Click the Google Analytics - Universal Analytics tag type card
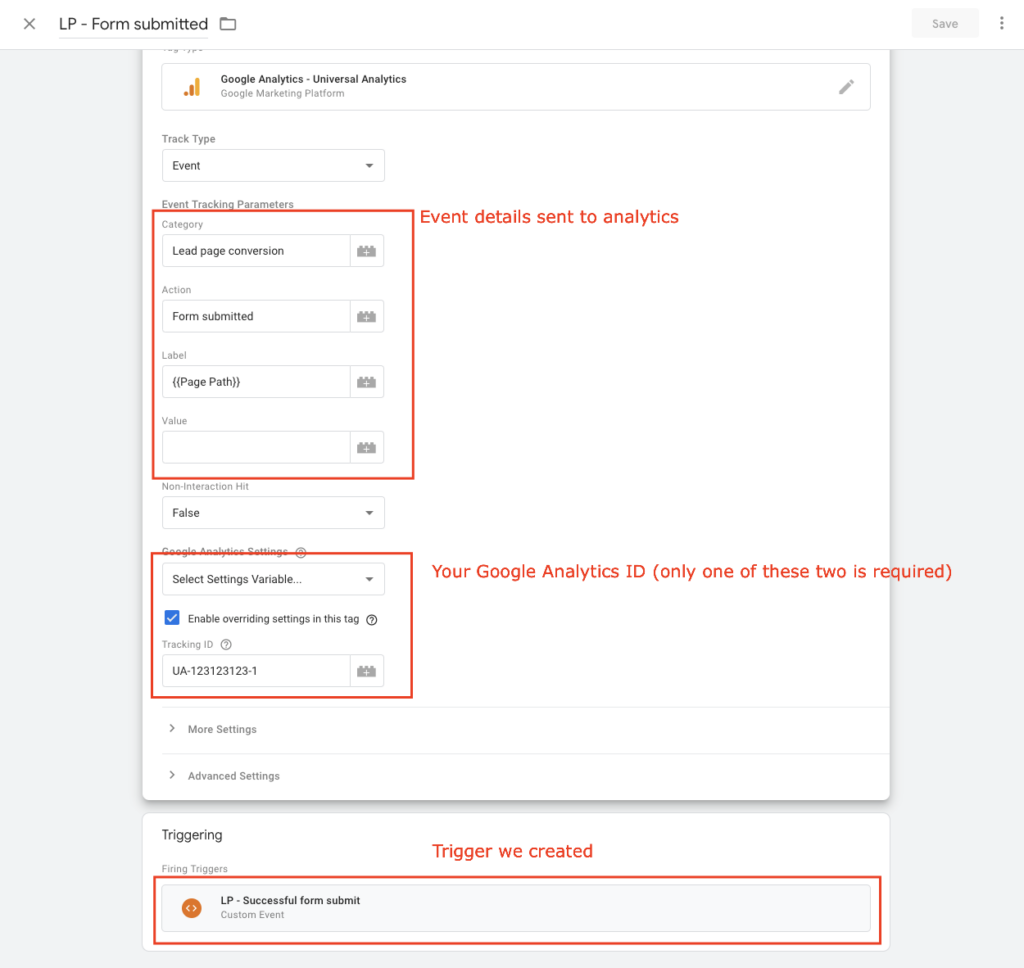The height and width of the screenshot is (968, 1024). pyautogui.click(x=516, y=87)
